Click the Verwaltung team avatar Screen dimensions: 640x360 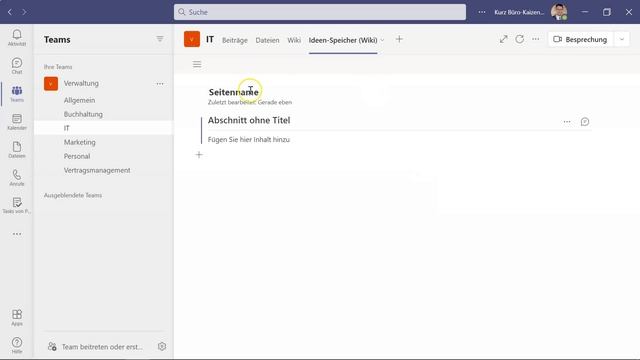point(51,84)
